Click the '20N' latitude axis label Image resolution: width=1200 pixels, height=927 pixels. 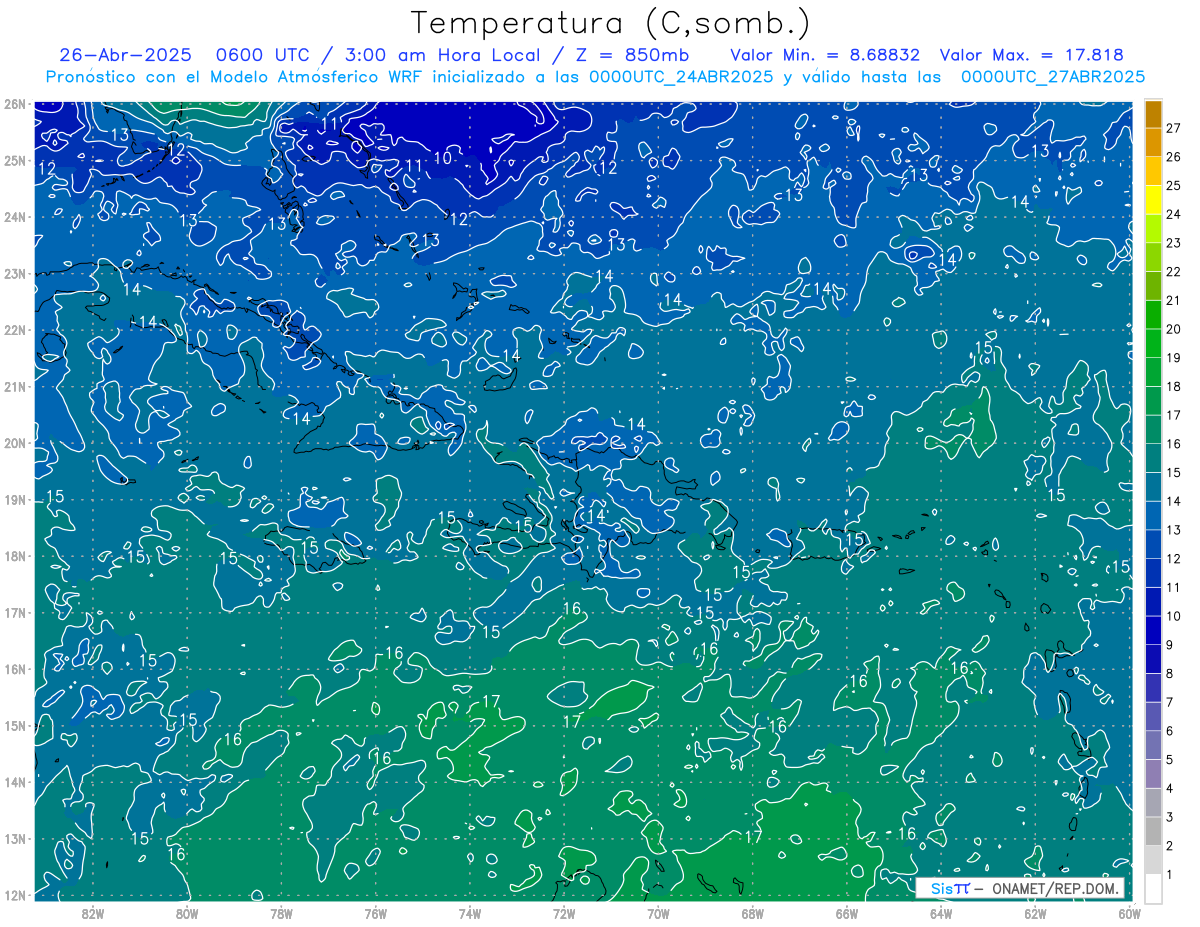[14, 443]
